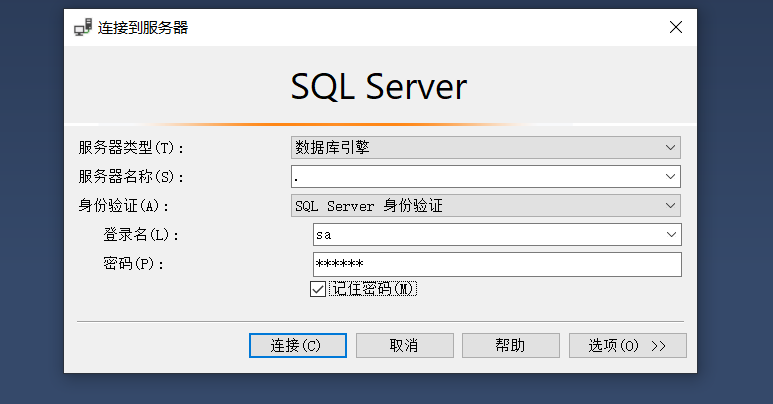Click the 取消 button
This screenshot has height=404, width=773.
(405, 345)
